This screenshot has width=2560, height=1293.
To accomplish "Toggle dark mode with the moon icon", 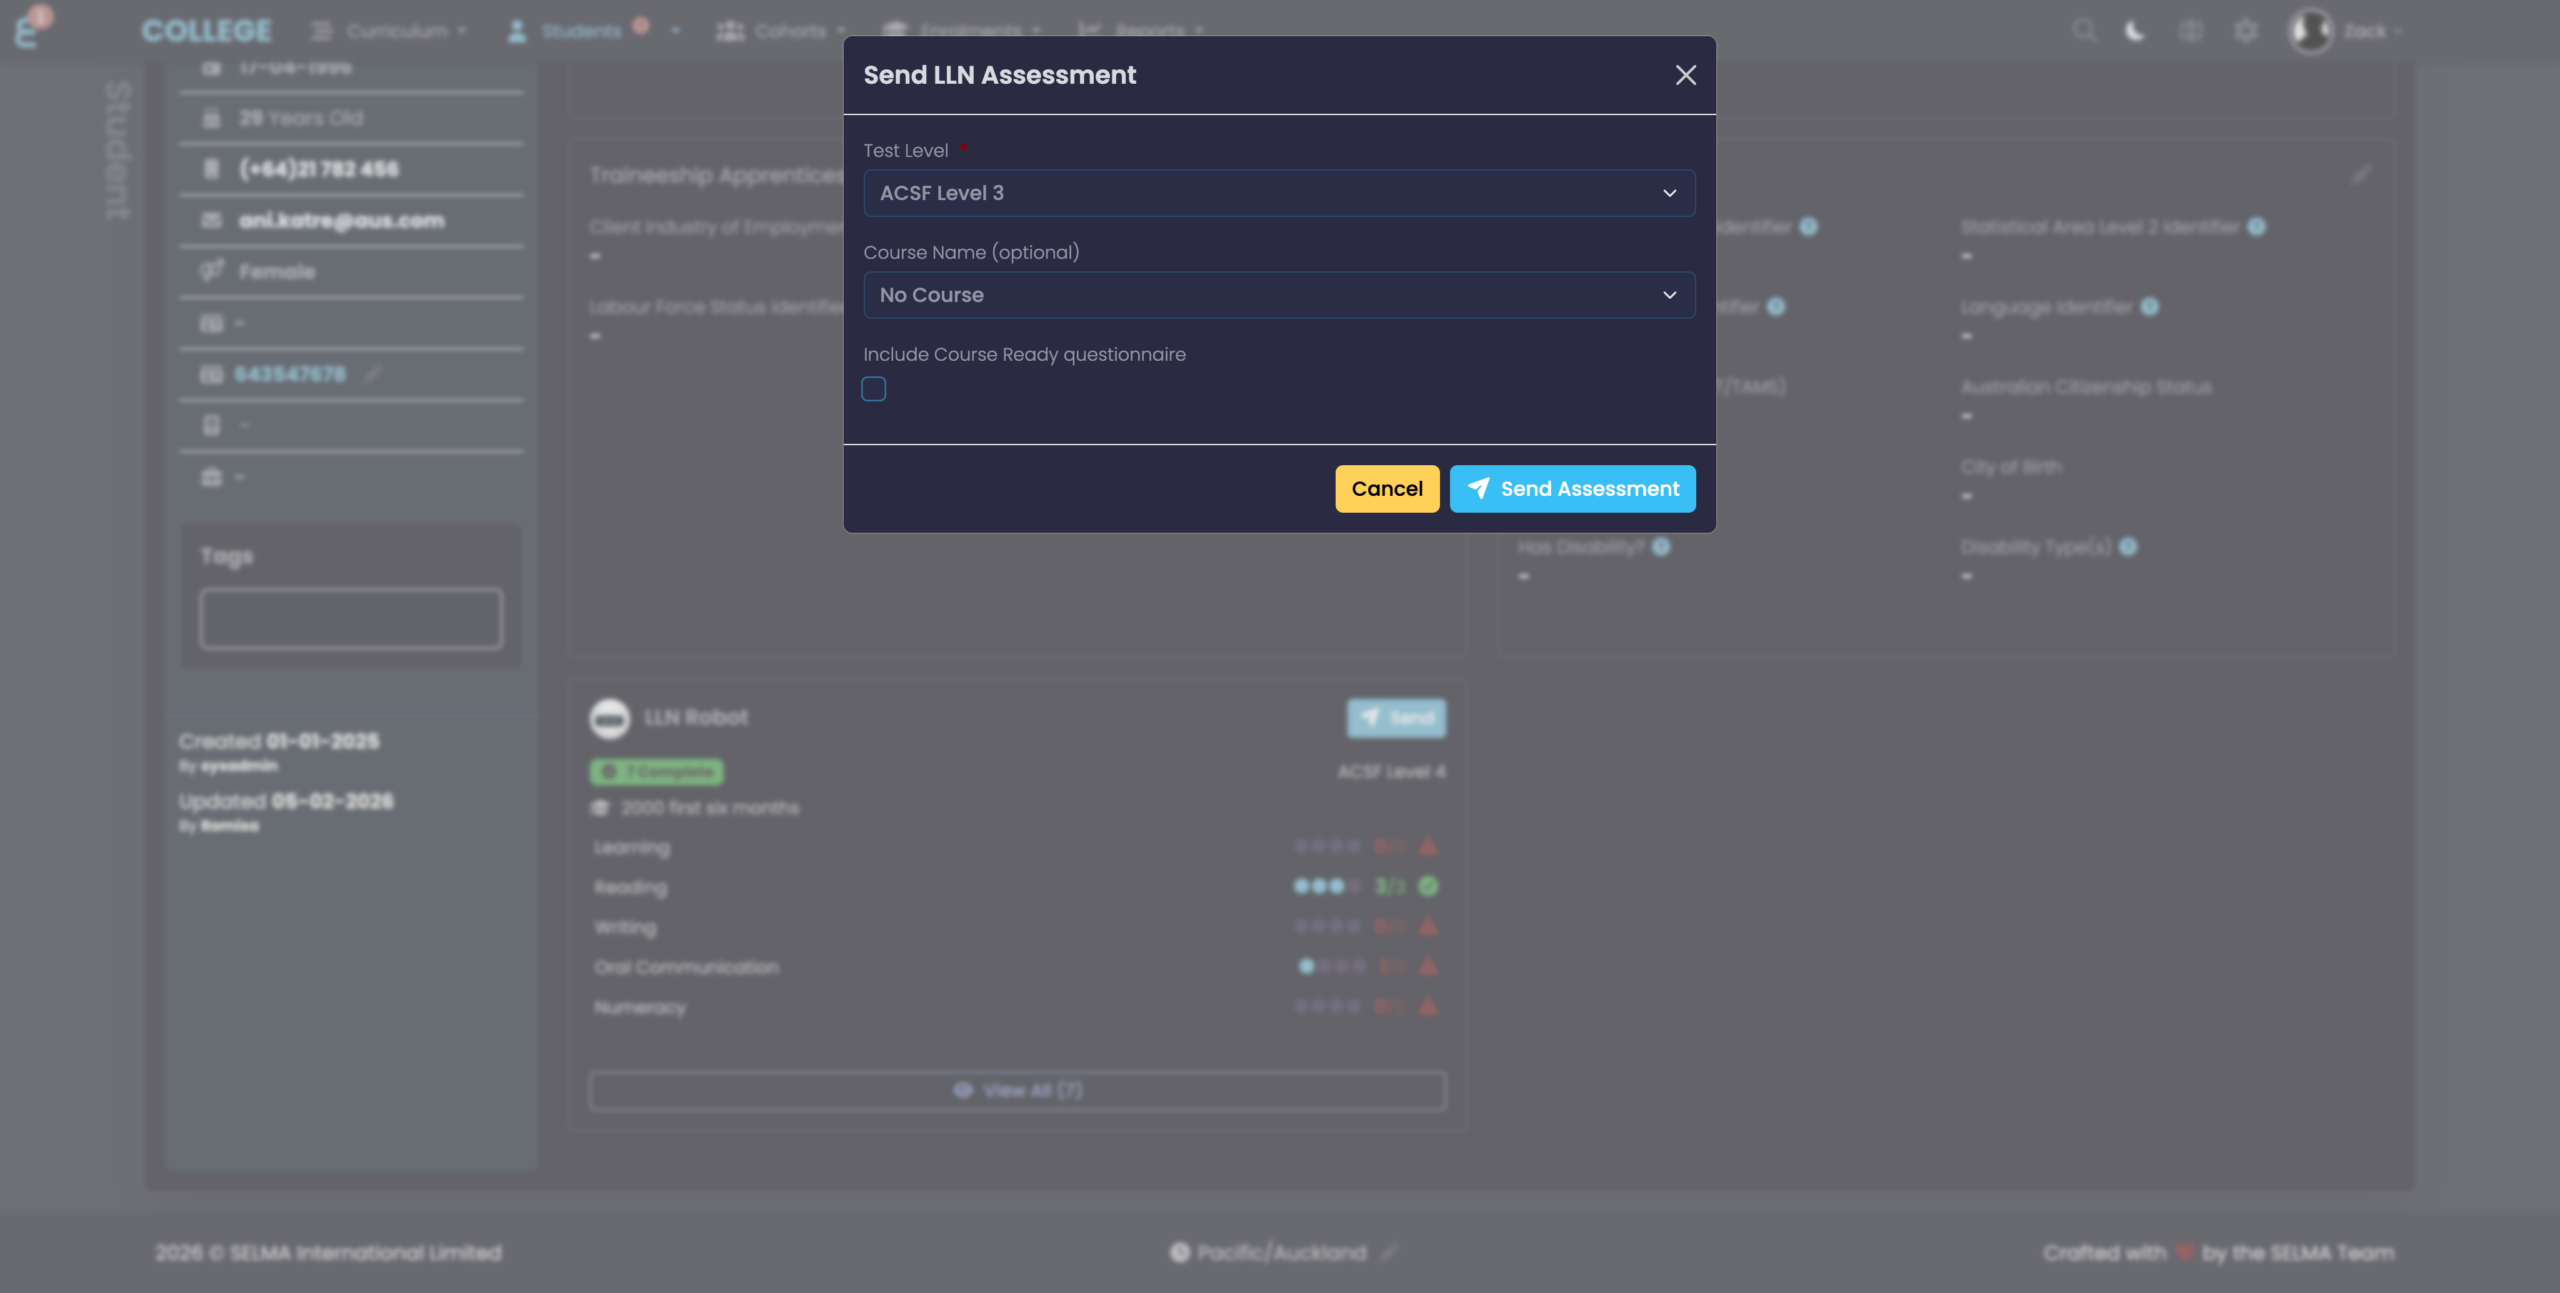I will [2135, 30].
